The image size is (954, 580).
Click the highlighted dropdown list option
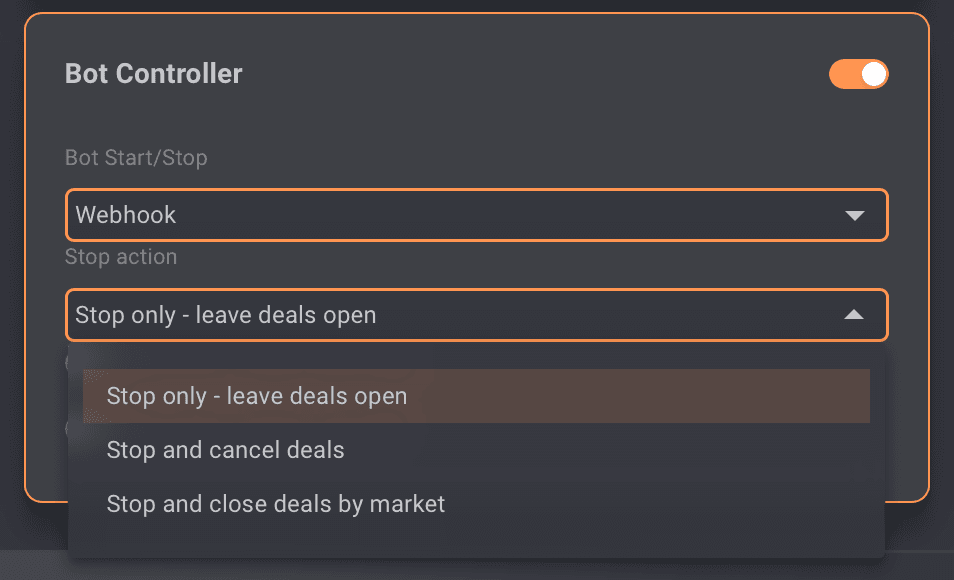(x=476, y=396)
